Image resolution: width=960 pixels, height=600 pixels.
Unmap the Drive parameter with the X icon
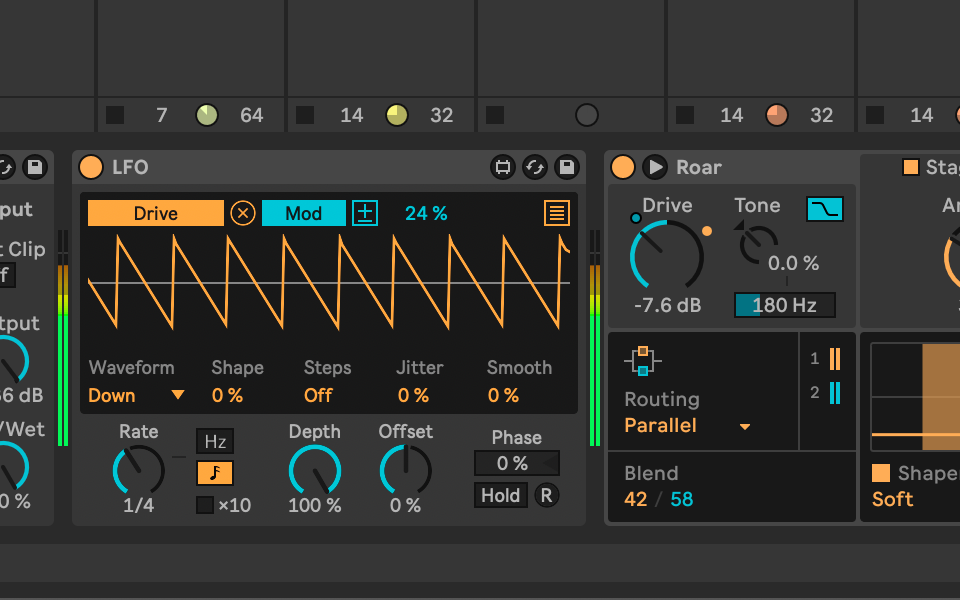tap(242, 213)
